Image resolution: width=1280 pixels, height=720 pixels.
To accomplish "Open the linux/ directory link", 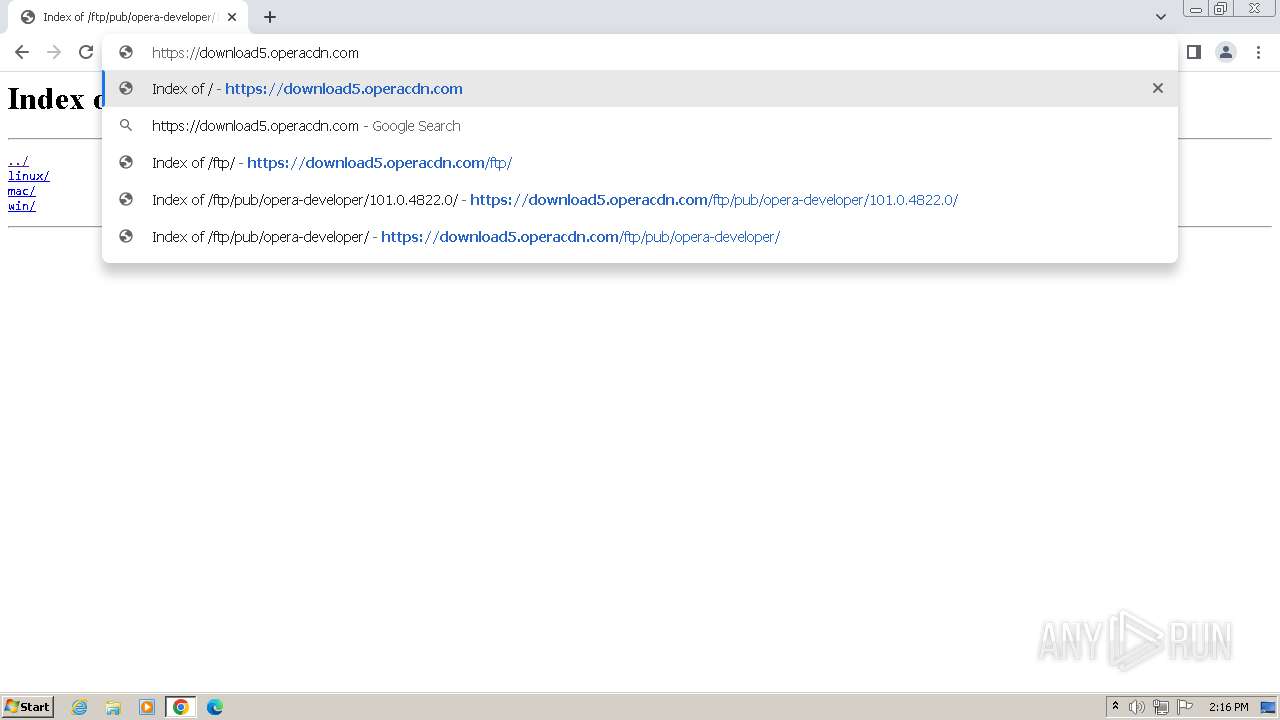I will tap(29, 176).
